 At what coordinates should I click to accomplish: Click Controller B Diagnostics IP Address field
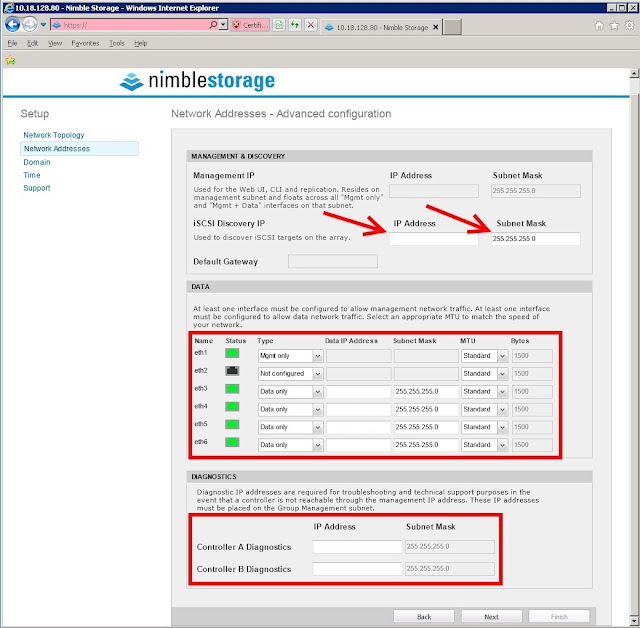358,569
